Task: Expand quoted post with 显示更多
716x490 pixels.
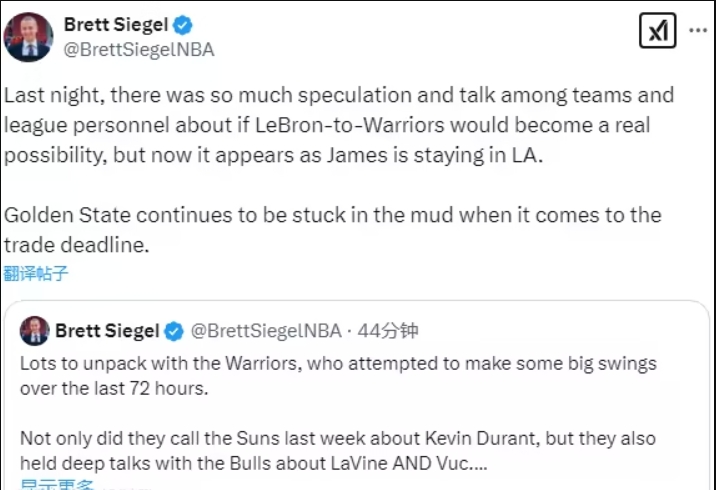Action: 58,485
